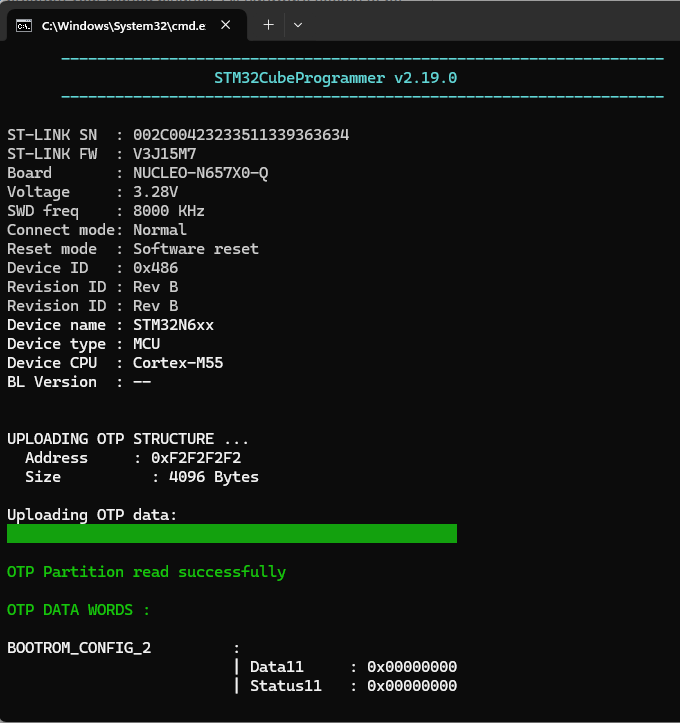The image size is (680, 723).
Task: Click the OTP DATA WORDS heading
Action: 78,610
